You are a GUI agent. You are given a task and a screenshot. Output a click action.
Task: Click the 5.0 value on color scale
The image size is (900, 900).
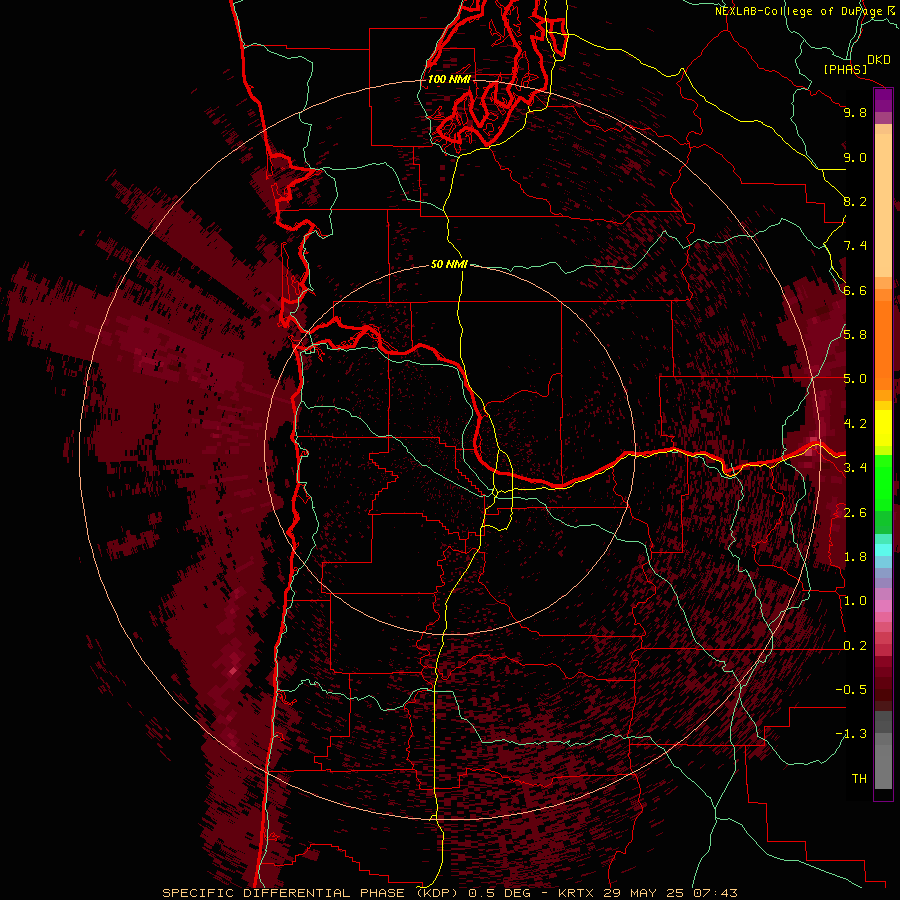click(x=855, y=379)
